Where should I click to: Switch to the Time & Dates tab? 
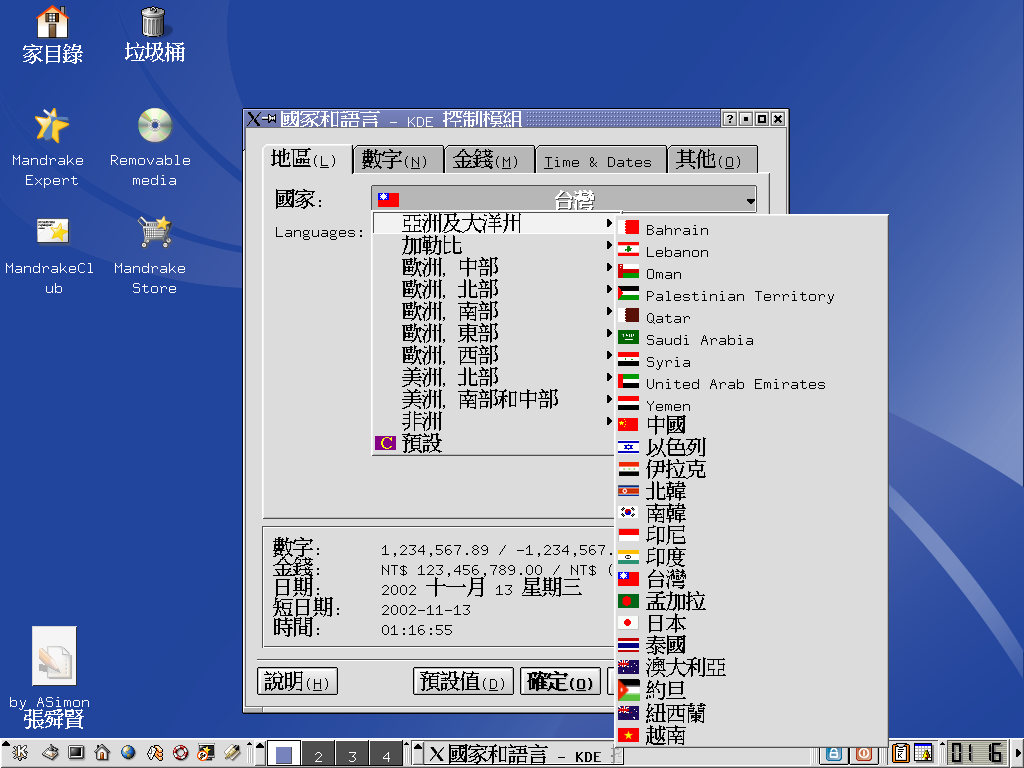click(601, 160)
